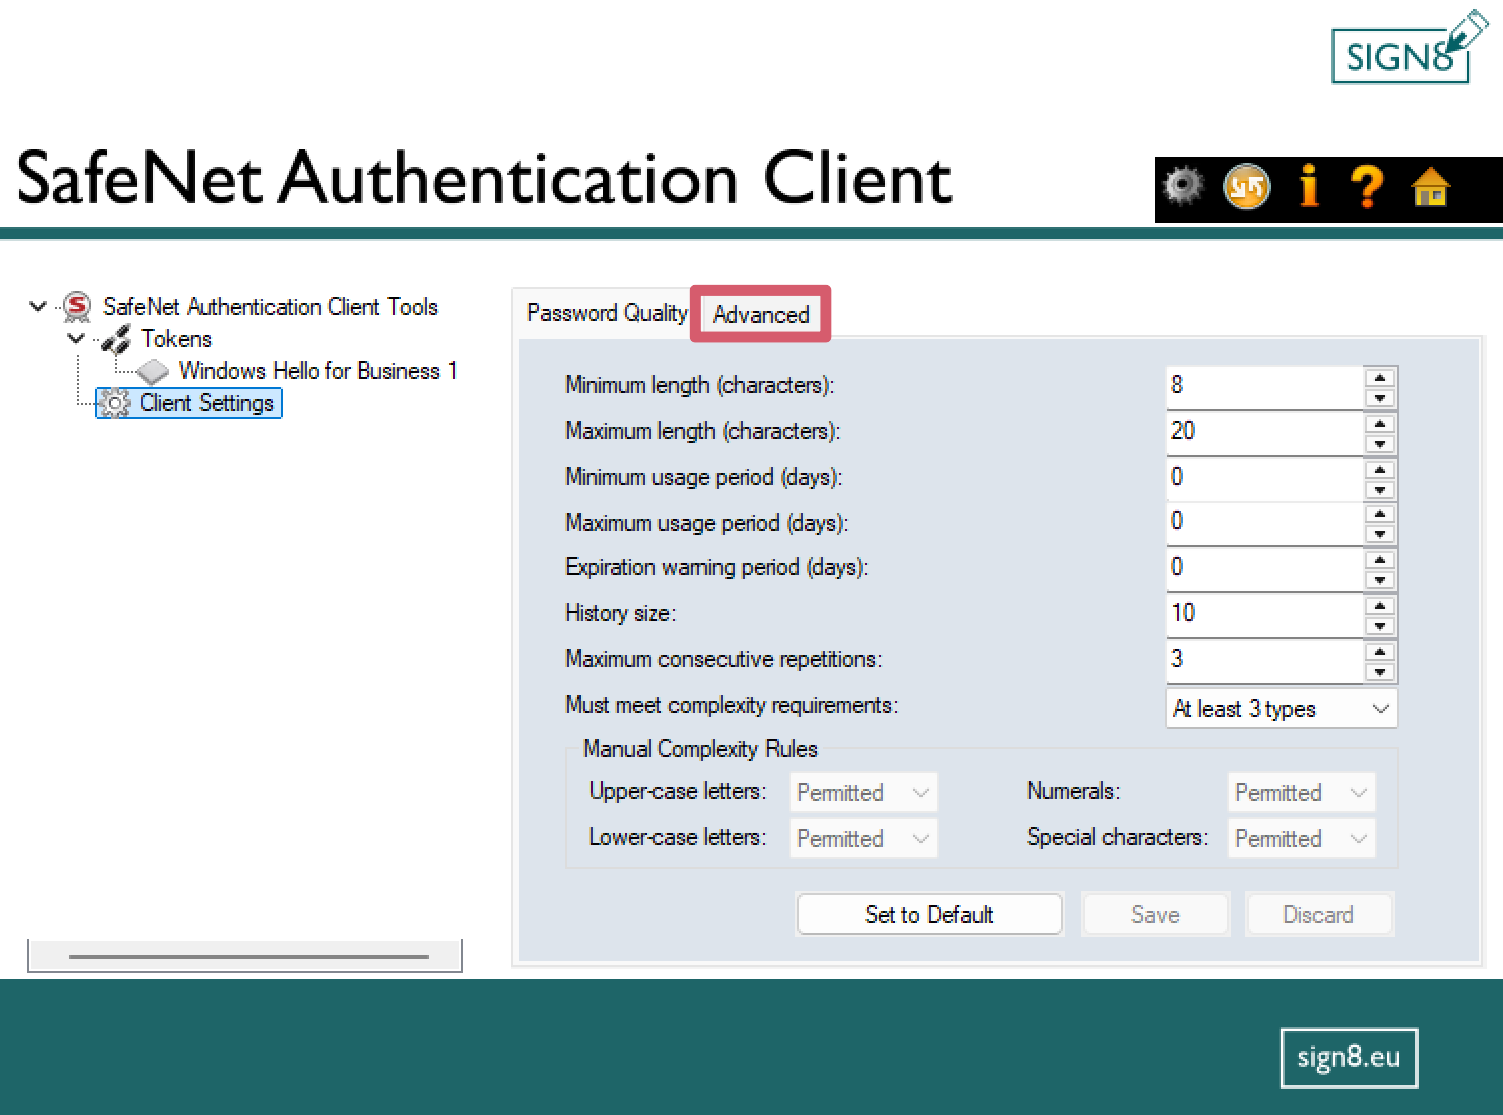Screen dimensions: 1503x1115
Task: Open the About info icon
Action: tap(1309, 186)
